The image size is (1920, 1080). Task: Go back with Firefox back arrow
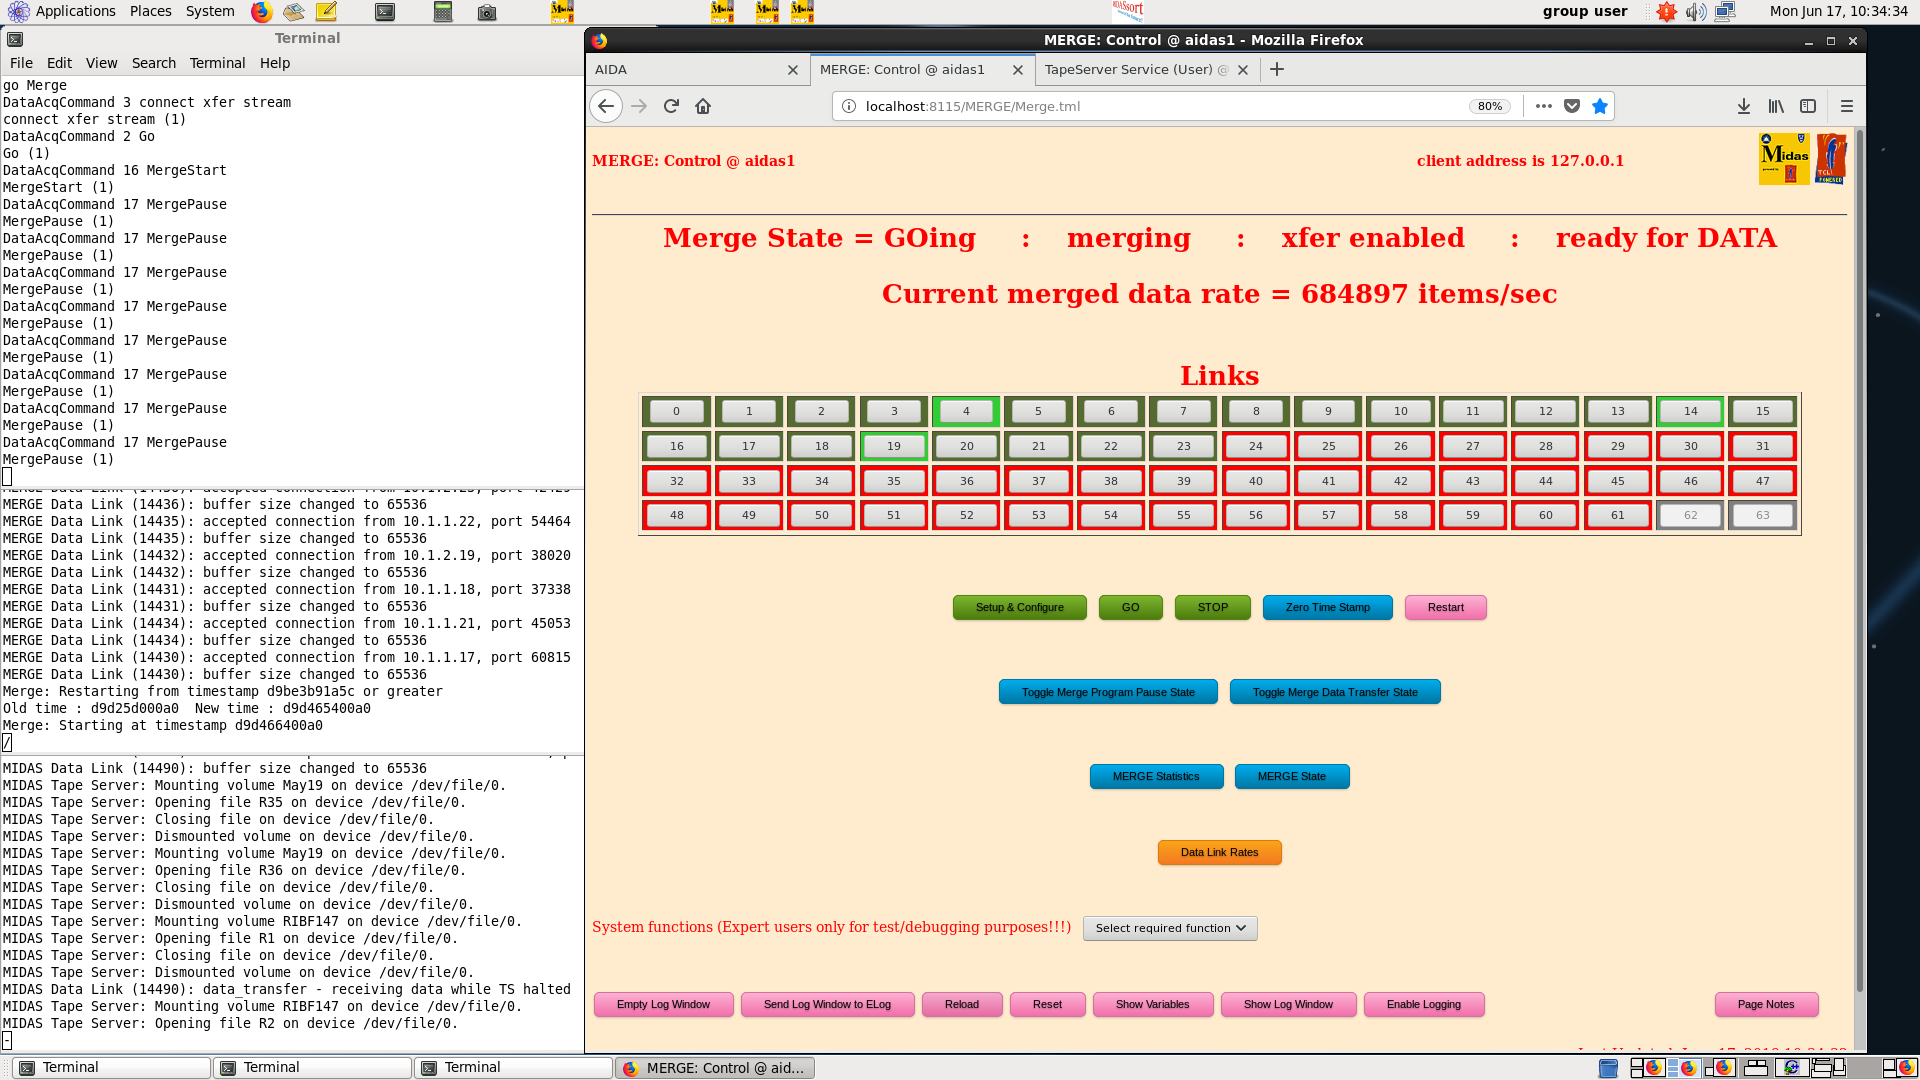coord(606,106)
